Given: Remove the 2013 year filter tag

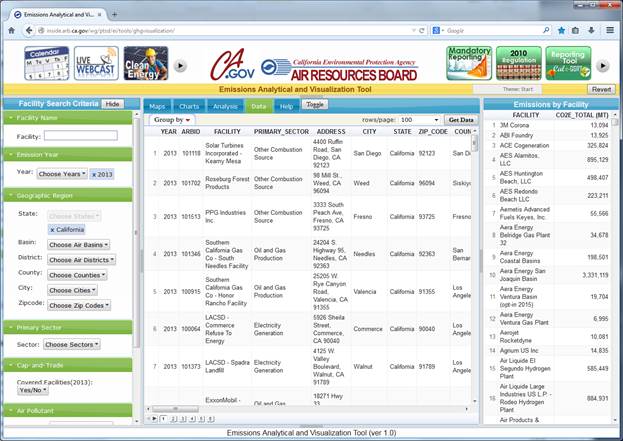Looking at the screenshot, I should (x=97, y=174).
